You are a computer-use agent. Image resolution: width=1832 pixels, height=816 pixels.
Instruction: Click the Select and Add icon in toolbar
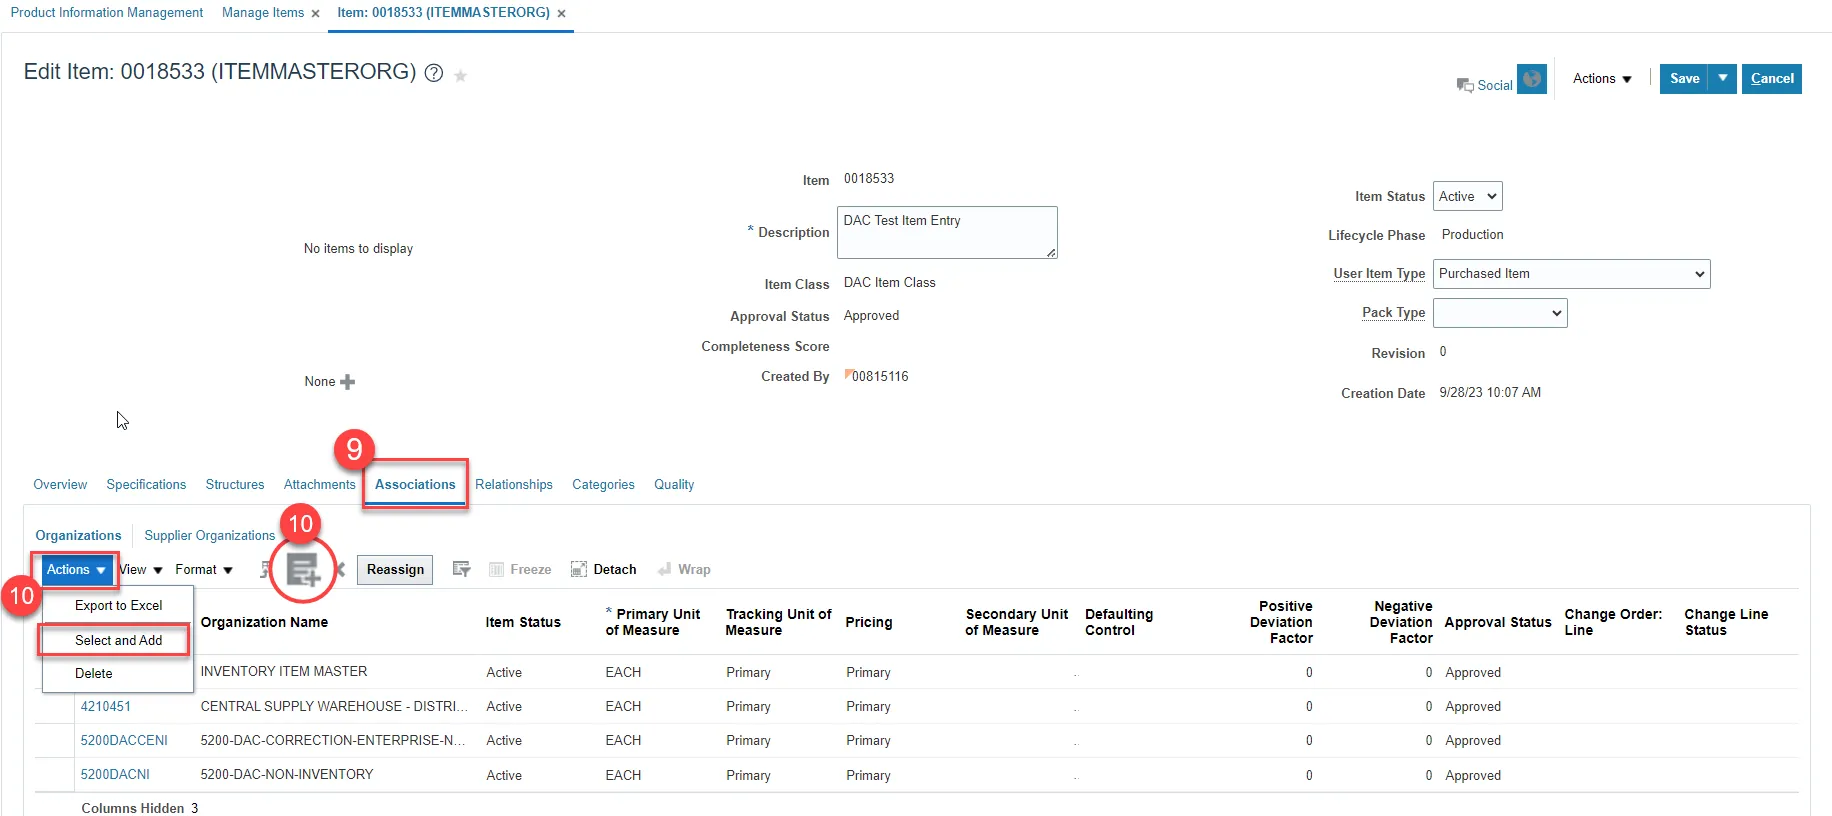302,570
